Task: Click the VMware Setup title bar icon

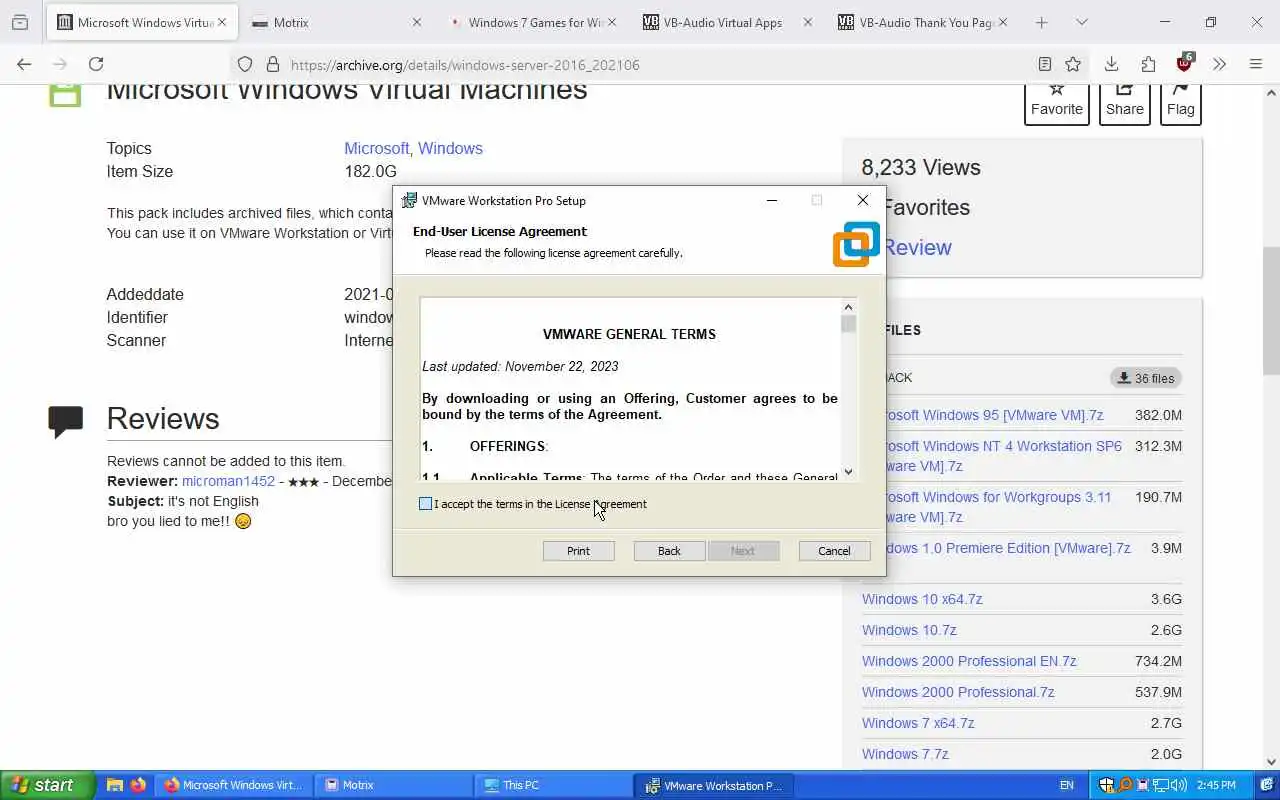Action: (x=408, y=200)
